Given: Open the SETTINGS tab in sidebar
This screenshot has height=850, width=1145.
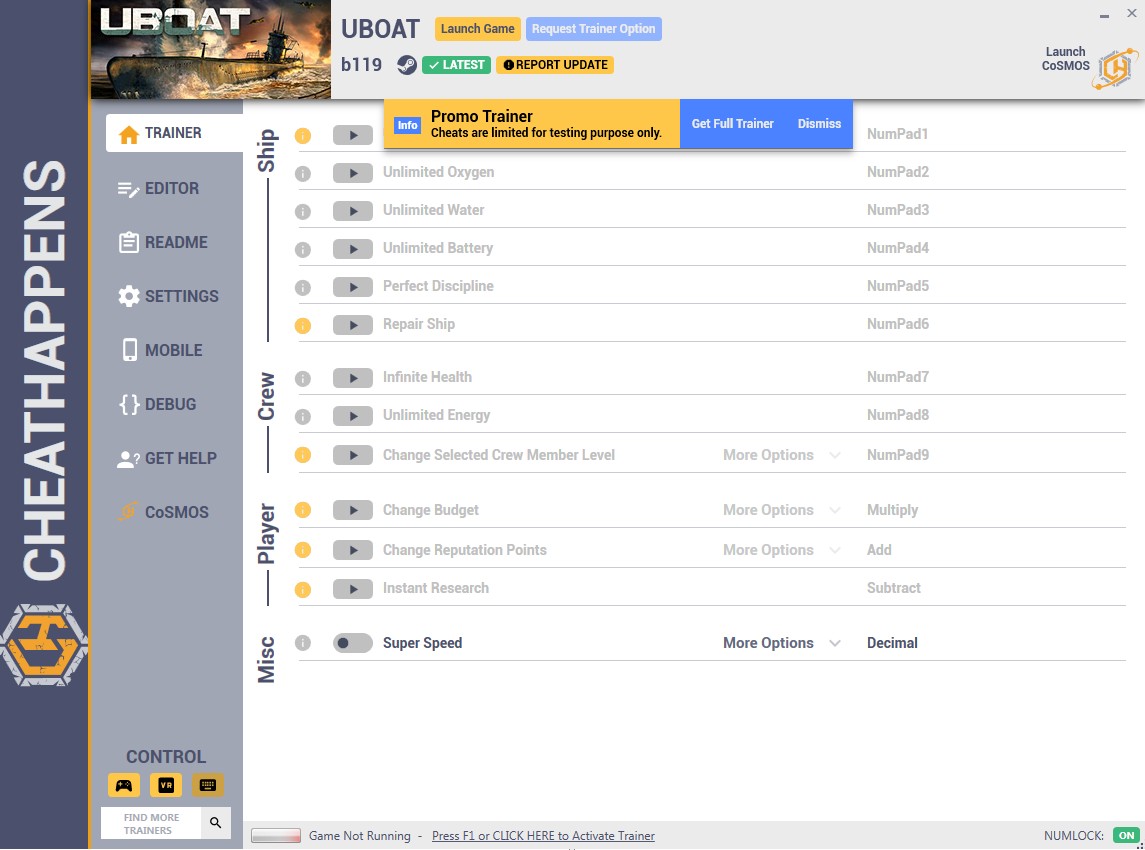Looking at the screenshot, I should (x=180, y=296).
